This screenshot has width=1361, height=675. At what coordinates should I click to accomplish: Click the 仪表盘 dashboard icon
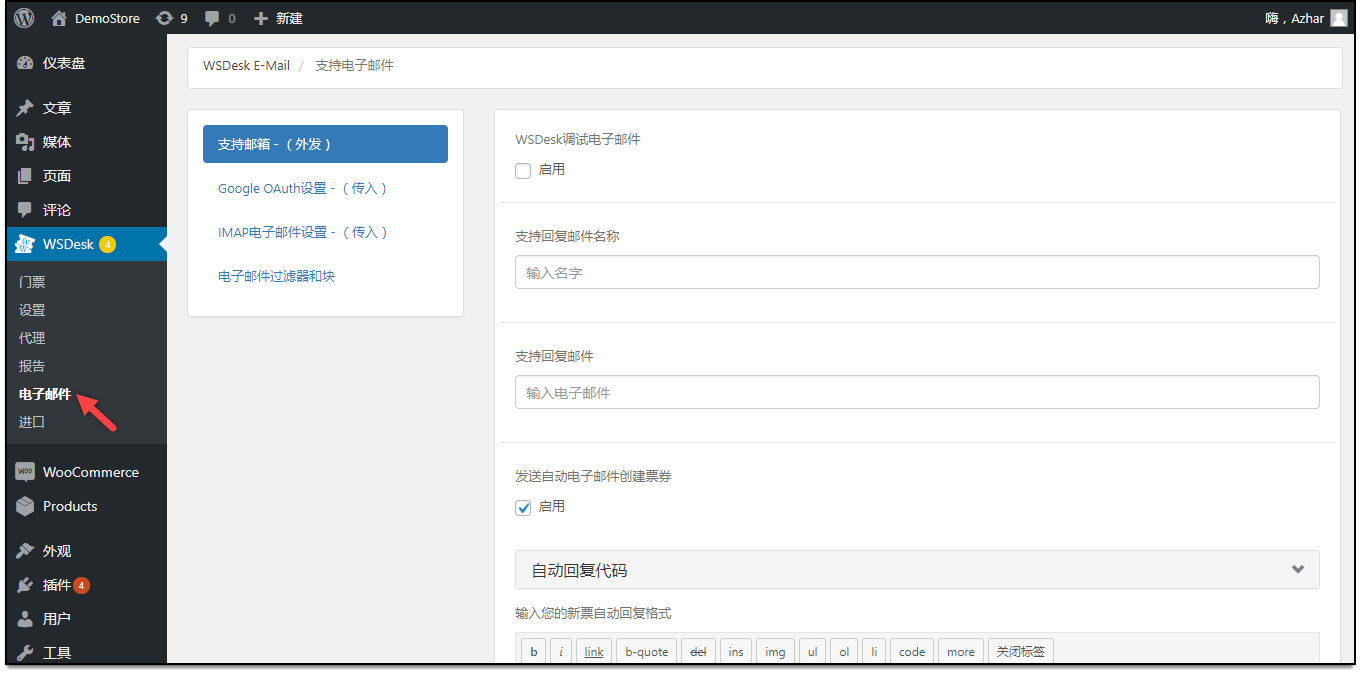point(26,63)
